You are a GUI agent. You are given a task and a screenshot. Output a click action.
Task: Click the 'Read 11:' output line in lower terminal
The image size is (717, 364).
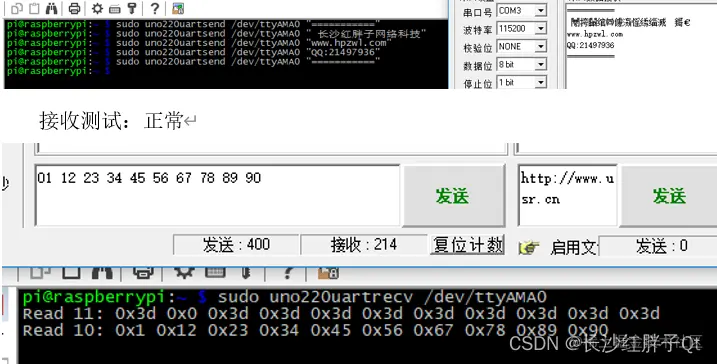[341, 314]
